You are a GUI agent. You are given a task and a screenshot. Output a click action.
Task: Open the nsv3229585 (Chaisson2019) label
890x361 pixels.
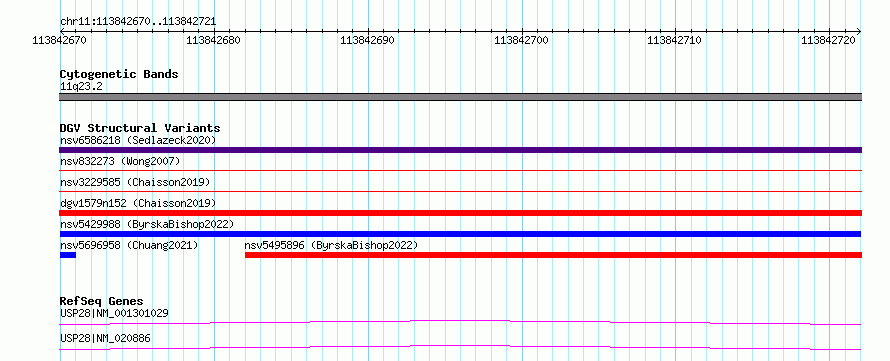tap(135, 182)
